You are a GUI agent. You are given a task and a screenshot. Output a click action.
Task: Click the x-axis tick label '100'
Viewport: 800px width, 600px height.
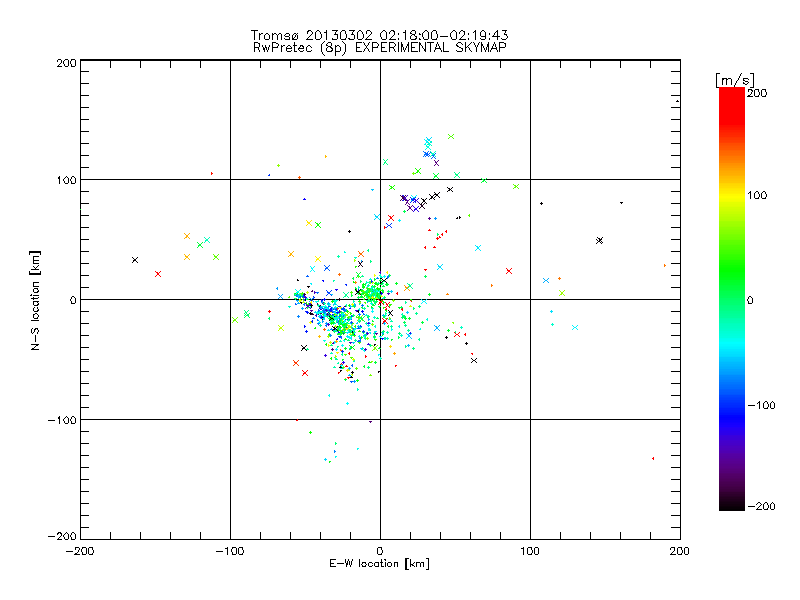[530, 552]
